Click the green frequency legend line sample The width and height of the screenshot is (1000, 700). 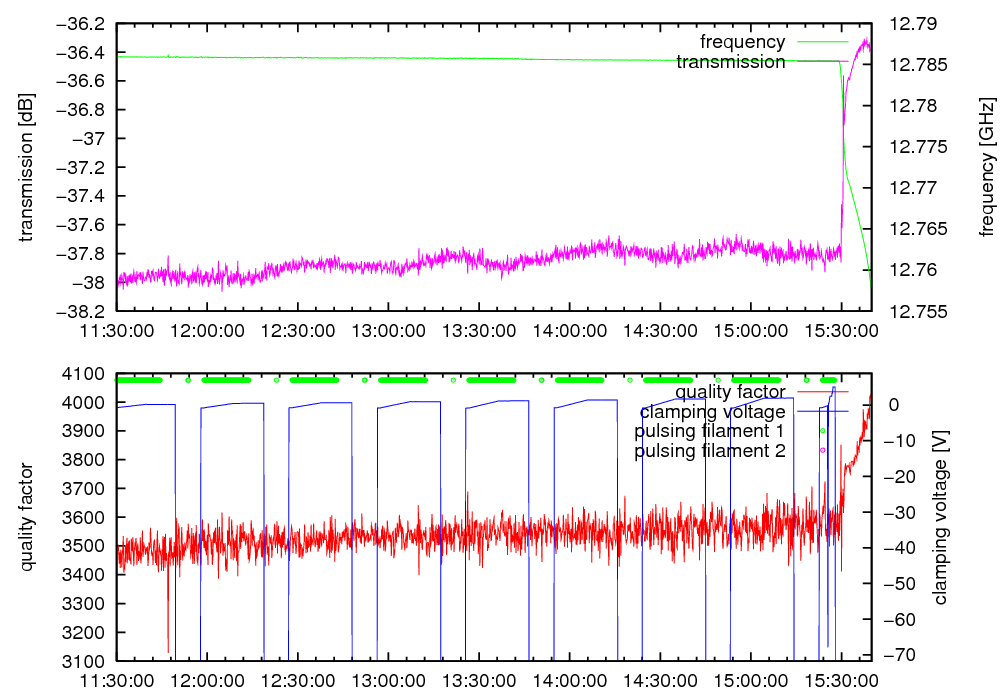tap(820, 42)
